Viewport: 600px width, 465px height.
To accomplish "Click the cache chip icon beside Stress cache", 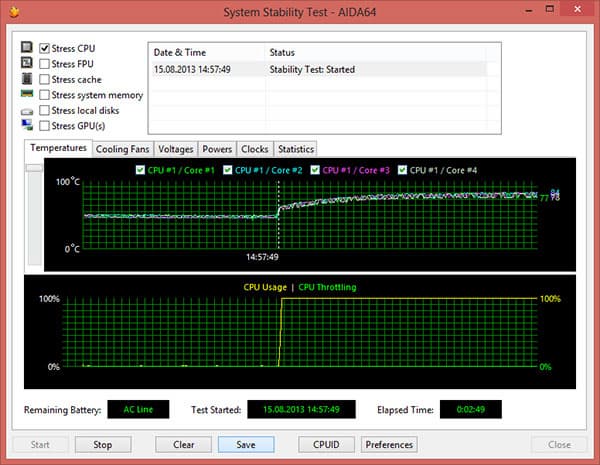I will coord(26,78).
